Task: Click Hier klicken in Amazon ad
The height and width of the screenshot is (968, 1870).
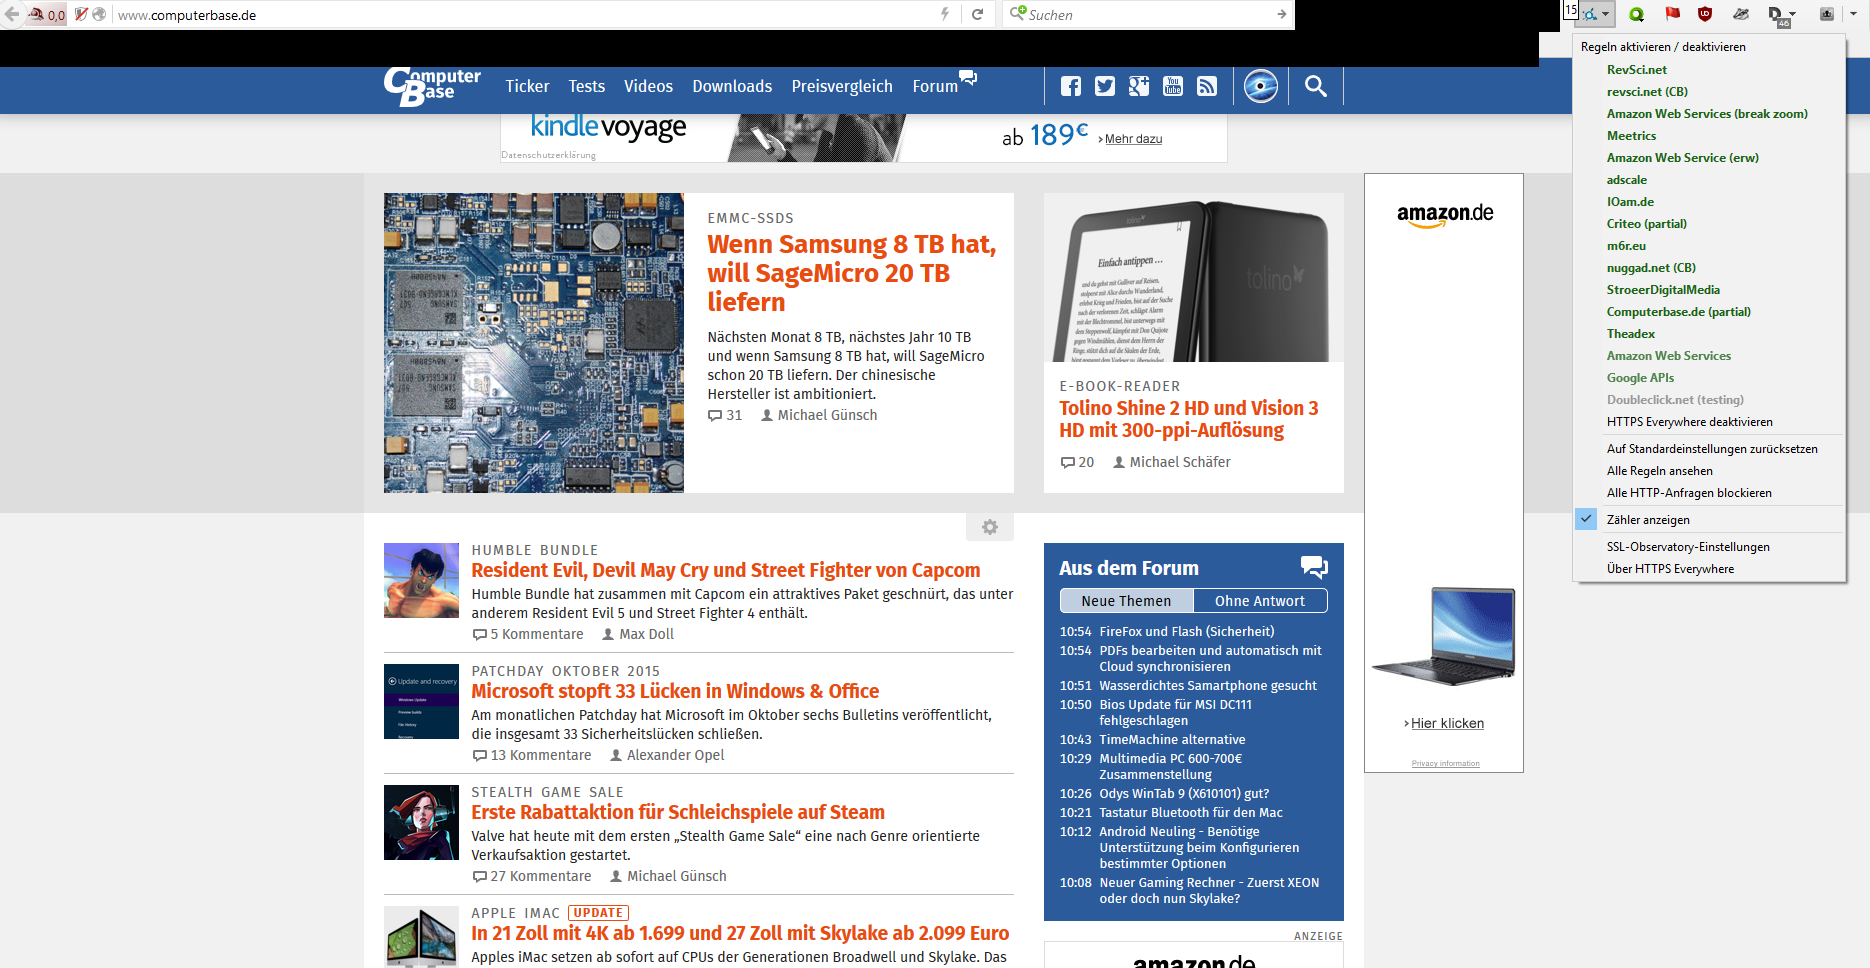Action: [1447, 723]
